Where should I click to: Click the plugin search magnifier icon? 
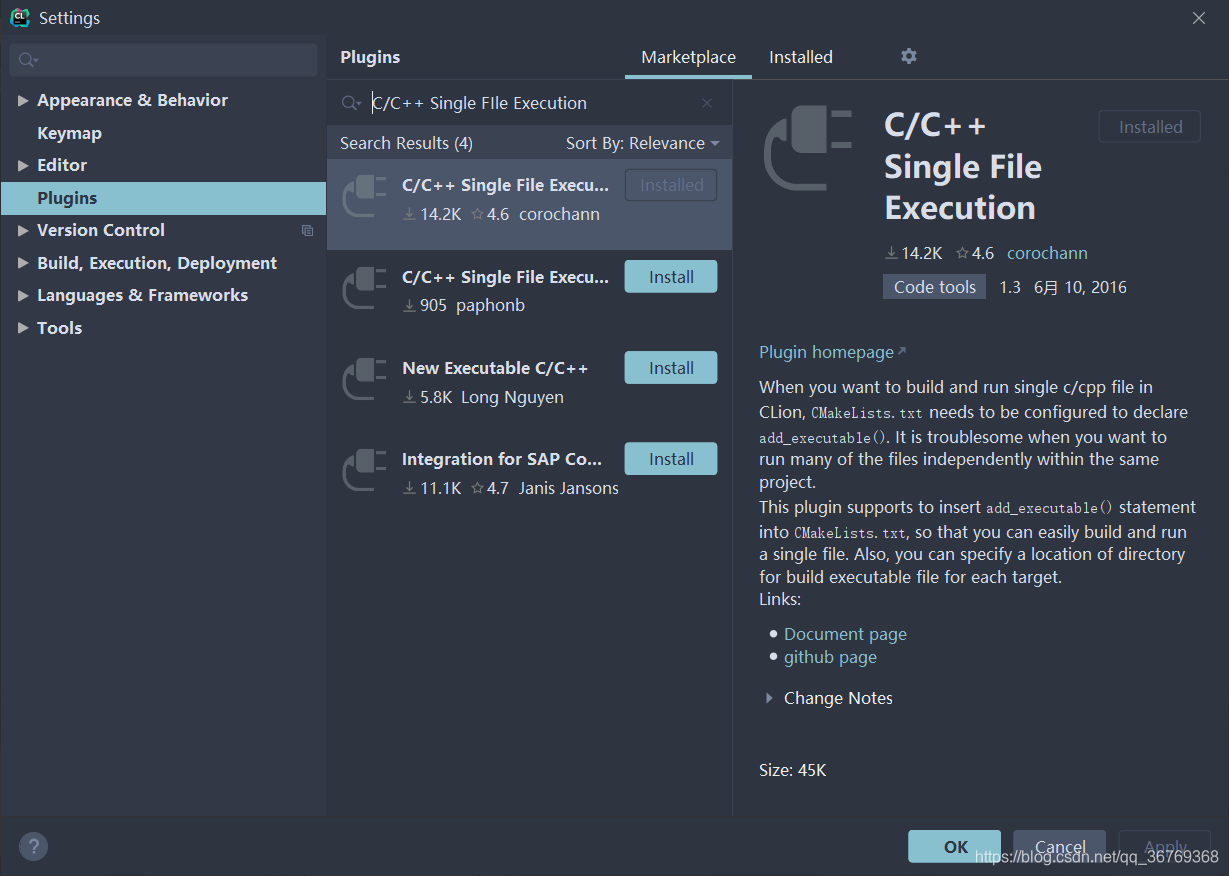coord(351,103)
